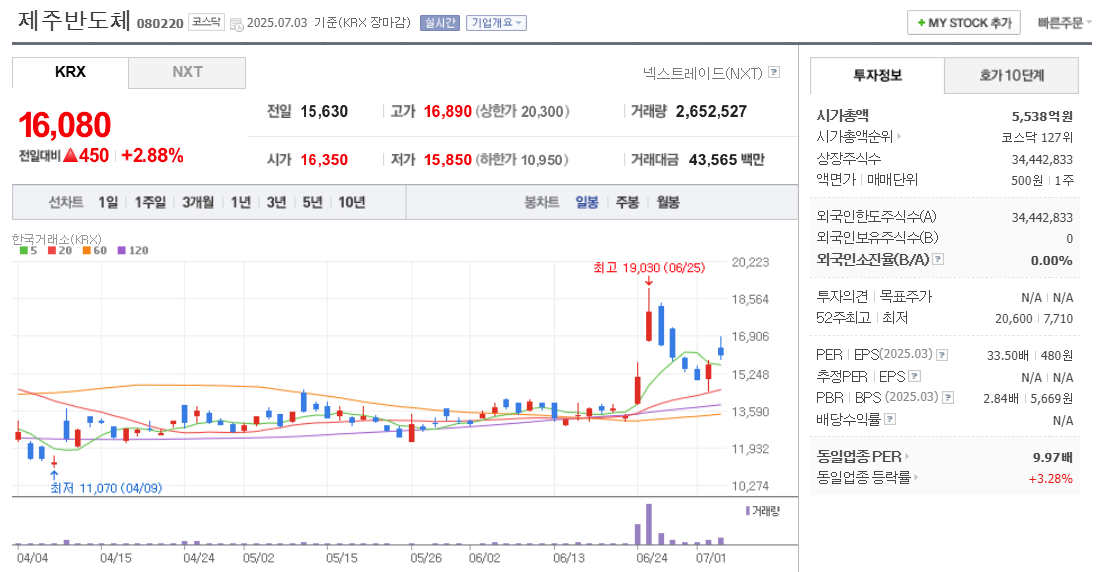The height and width of the screenshot is (572, 1099).
Task: Click the orange 60-day moving average legend
Action: 95,250
